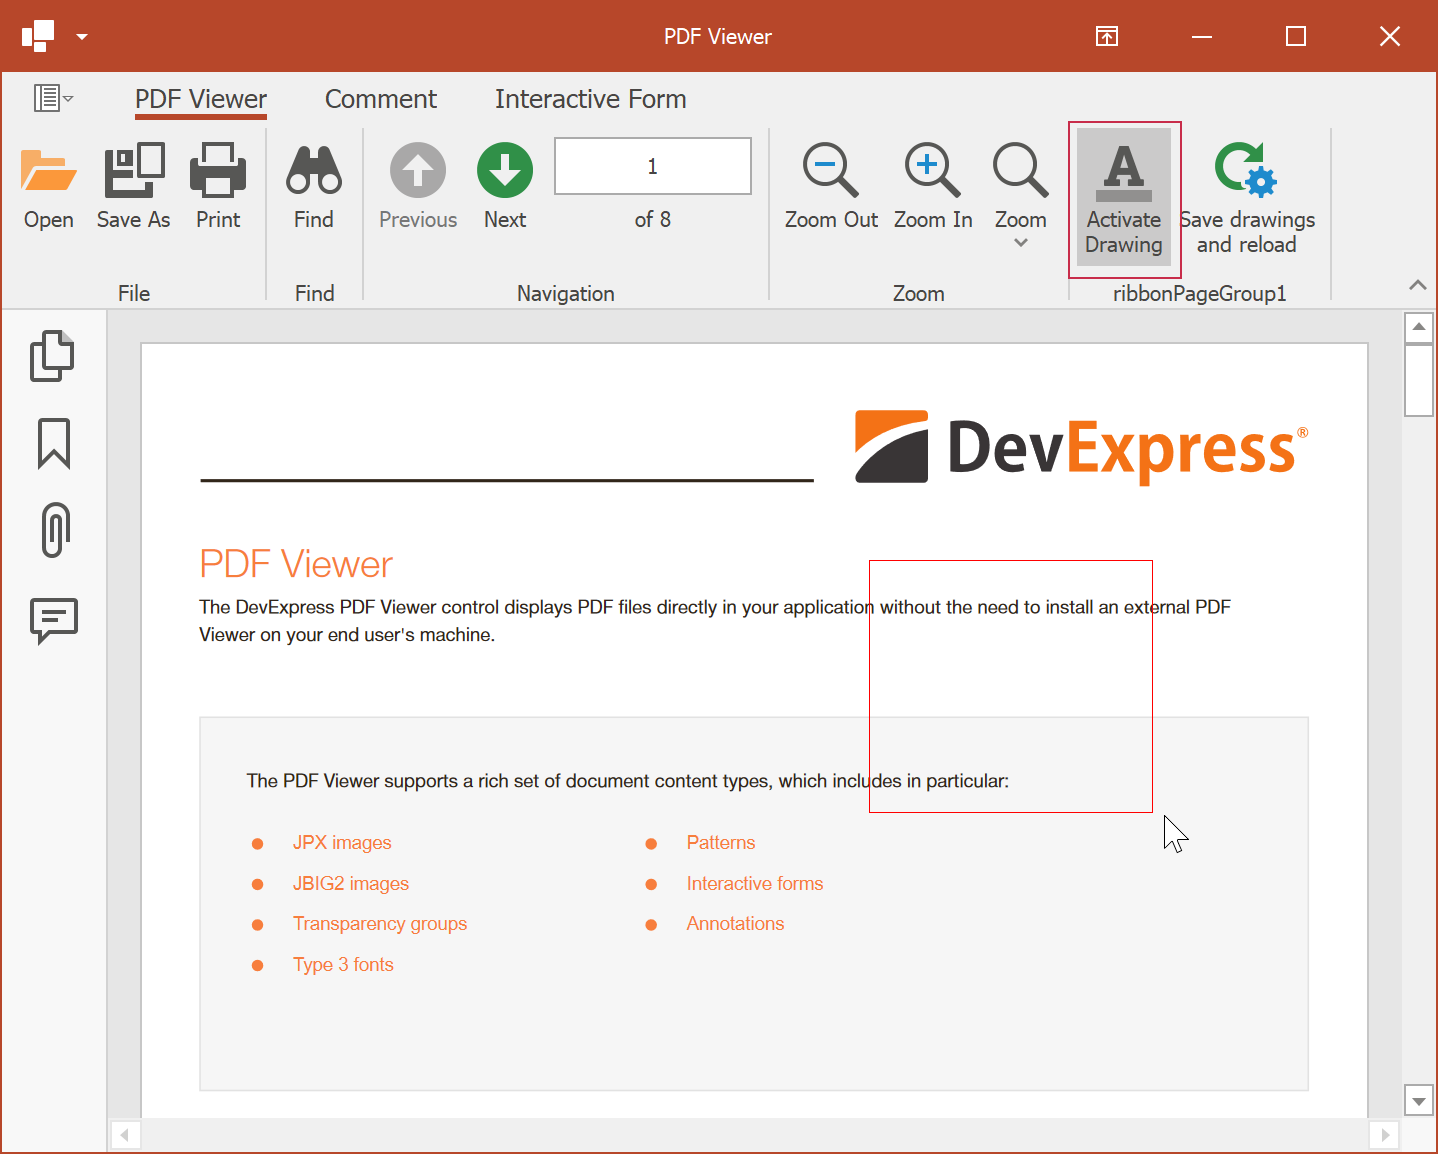Open the page Thumbnails panel

(53, 355)
